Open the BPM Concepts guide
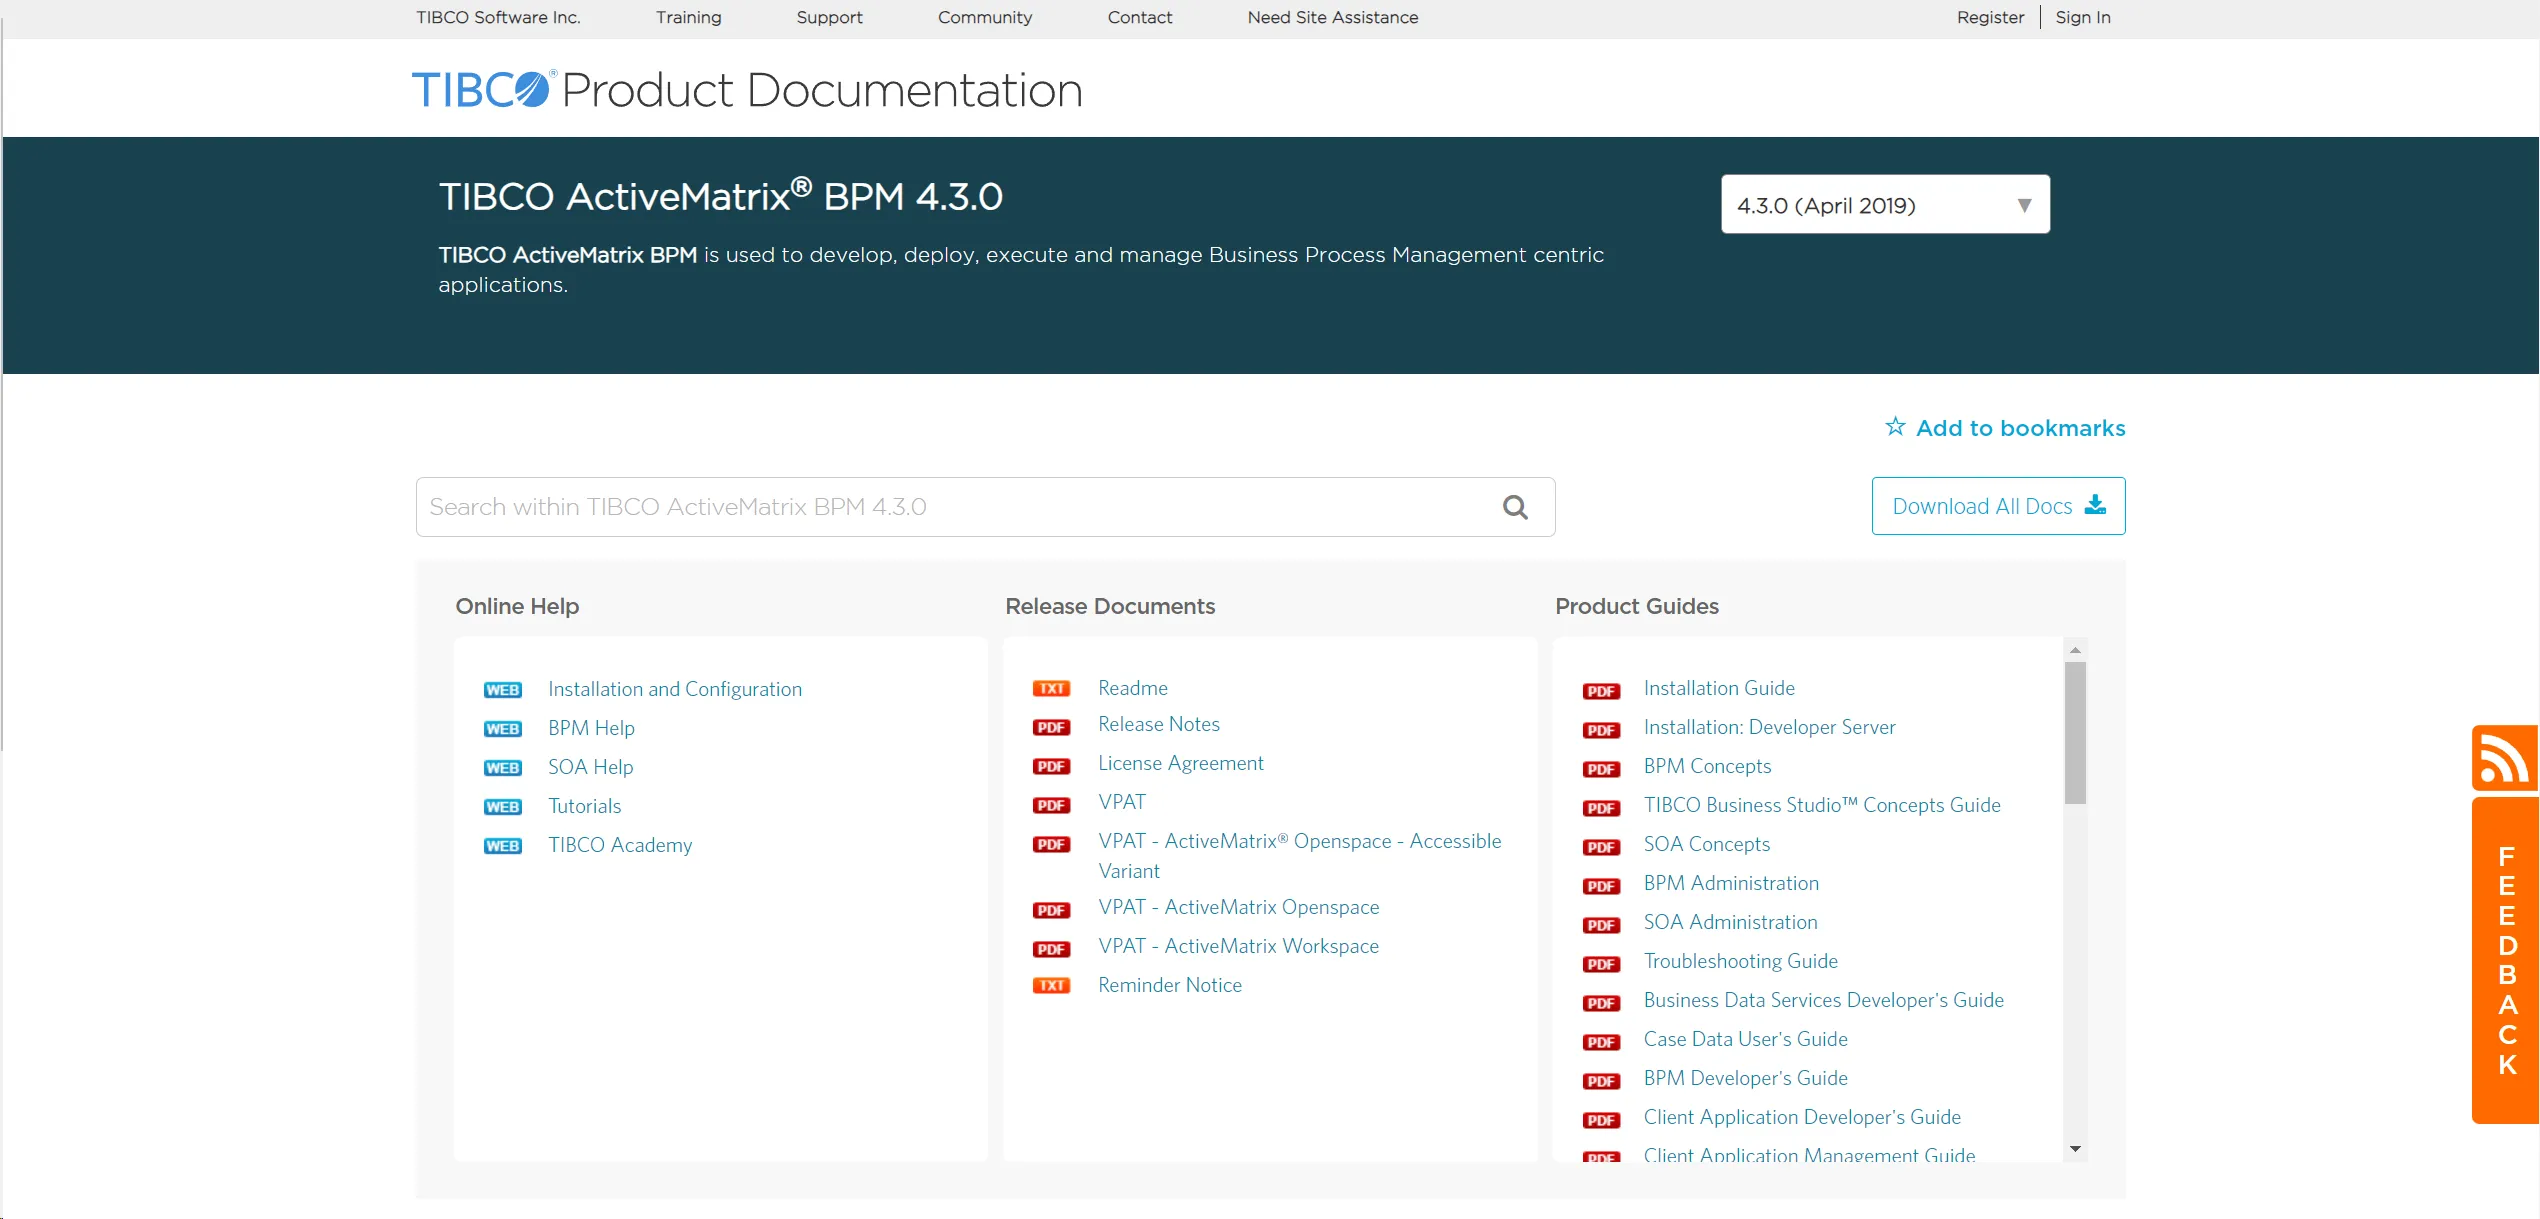This screenshot has height=1219, width=2540. click(1707, 766)
